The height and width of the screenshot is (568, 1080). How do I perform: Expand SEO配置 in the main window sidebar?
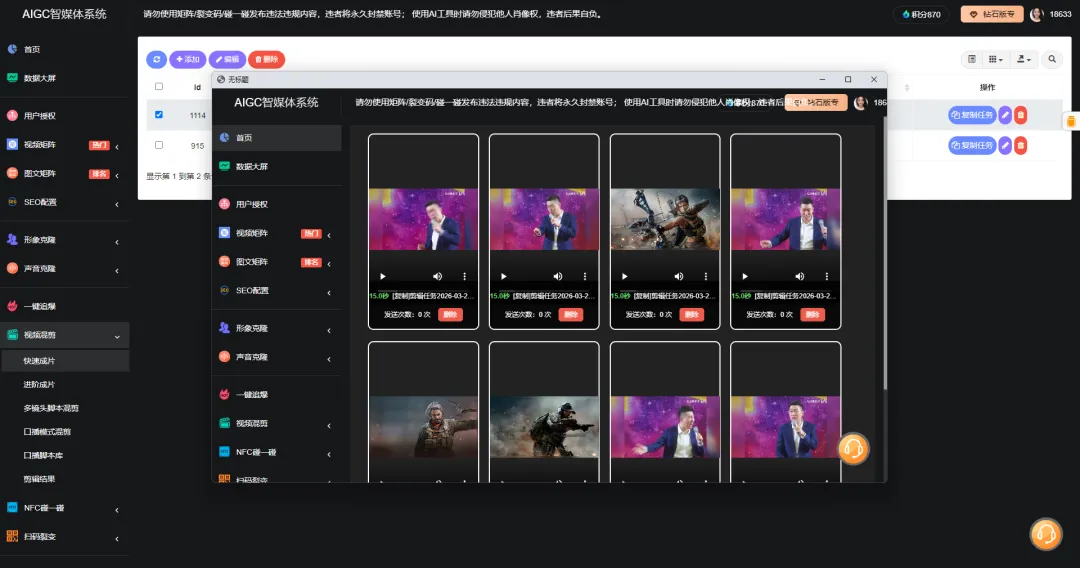[x=65, y=202]
